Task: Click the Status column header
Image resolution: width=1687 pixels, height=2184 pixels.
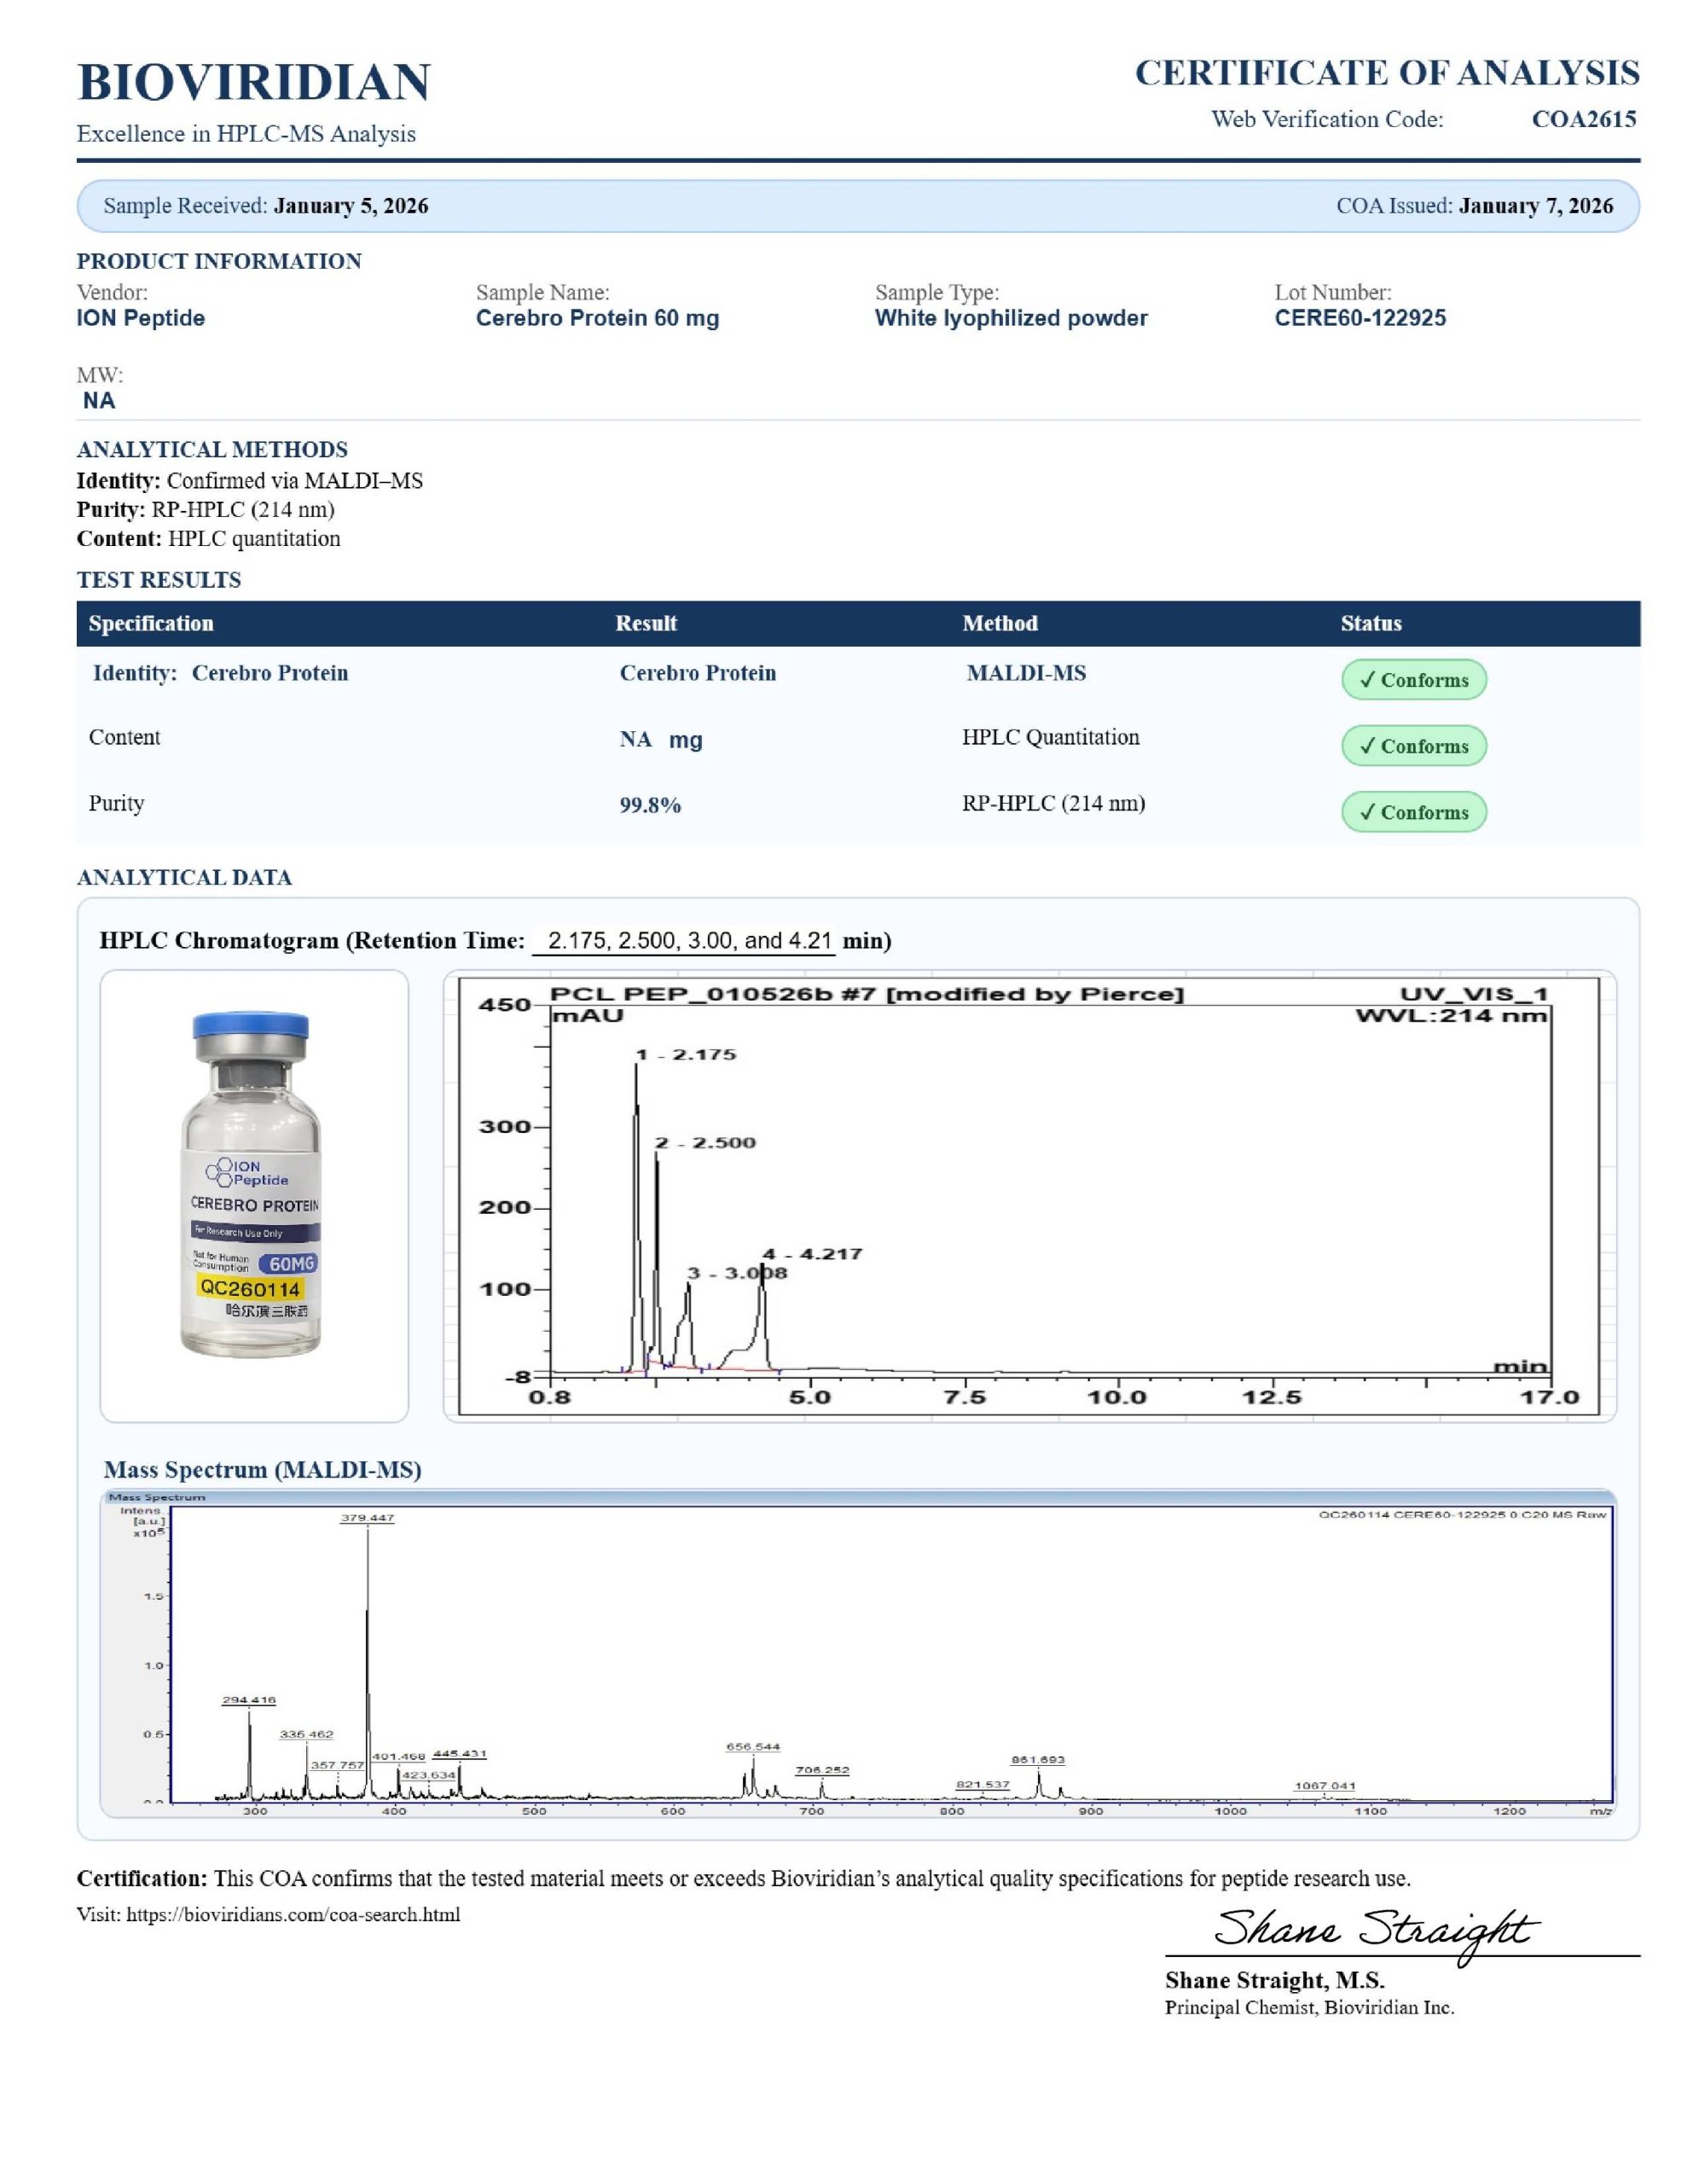Action: coord(1370,623)
